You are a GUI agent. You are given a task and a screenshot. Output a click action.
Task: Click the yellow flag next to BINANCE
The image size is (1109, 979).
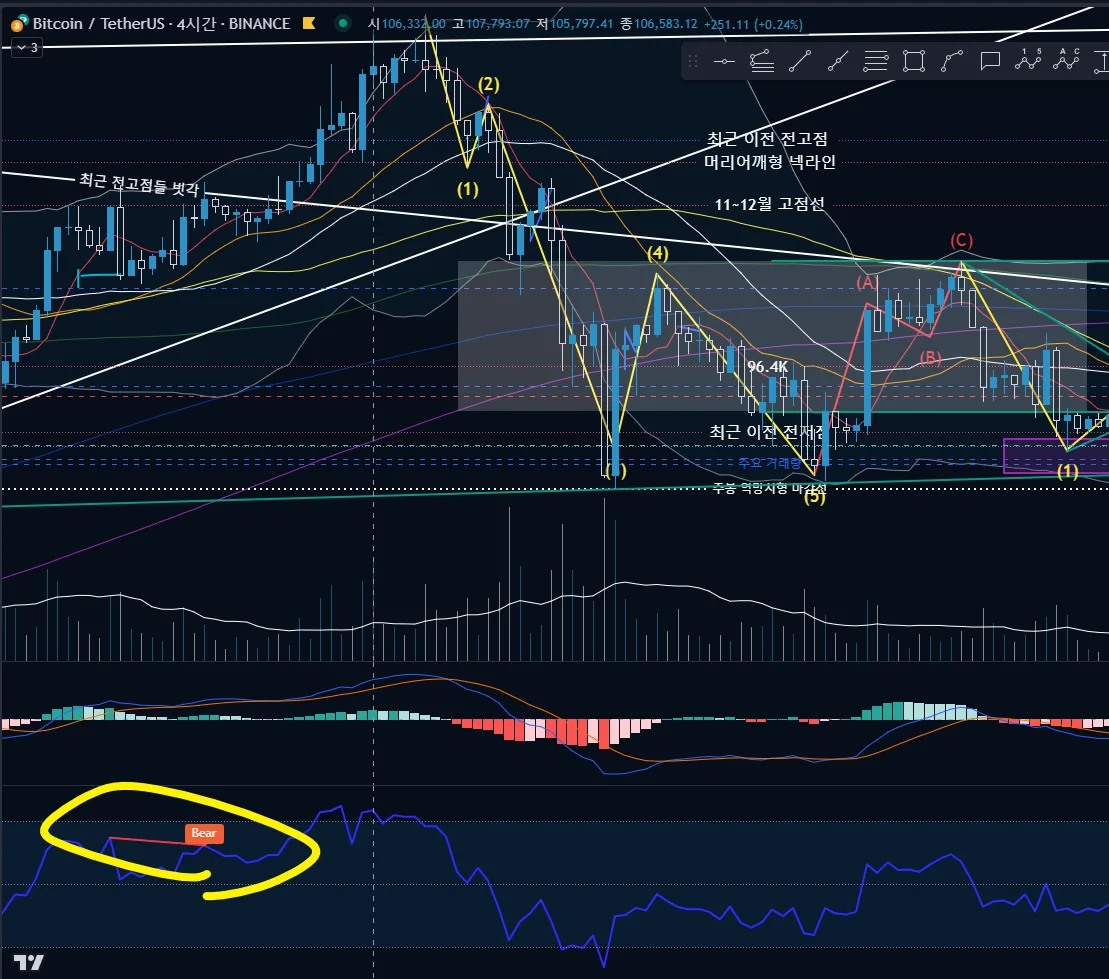pyautogui.click(x=308, y=23)
